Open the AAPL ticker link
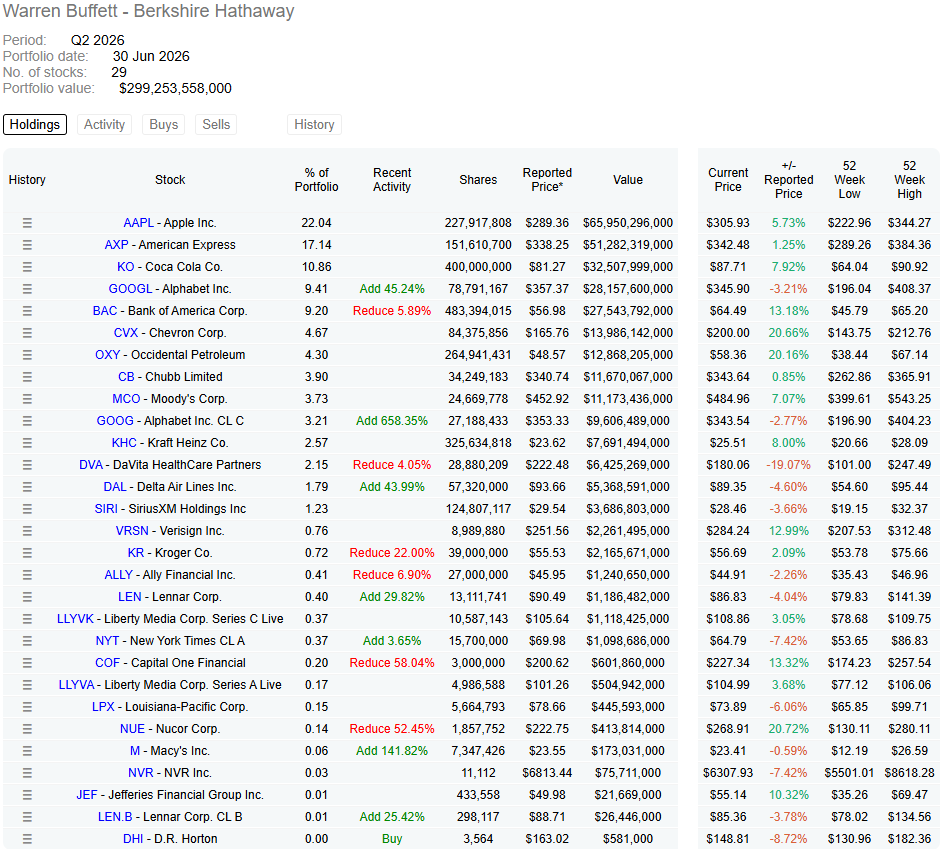941x853 pixels. tap(139, 223)
